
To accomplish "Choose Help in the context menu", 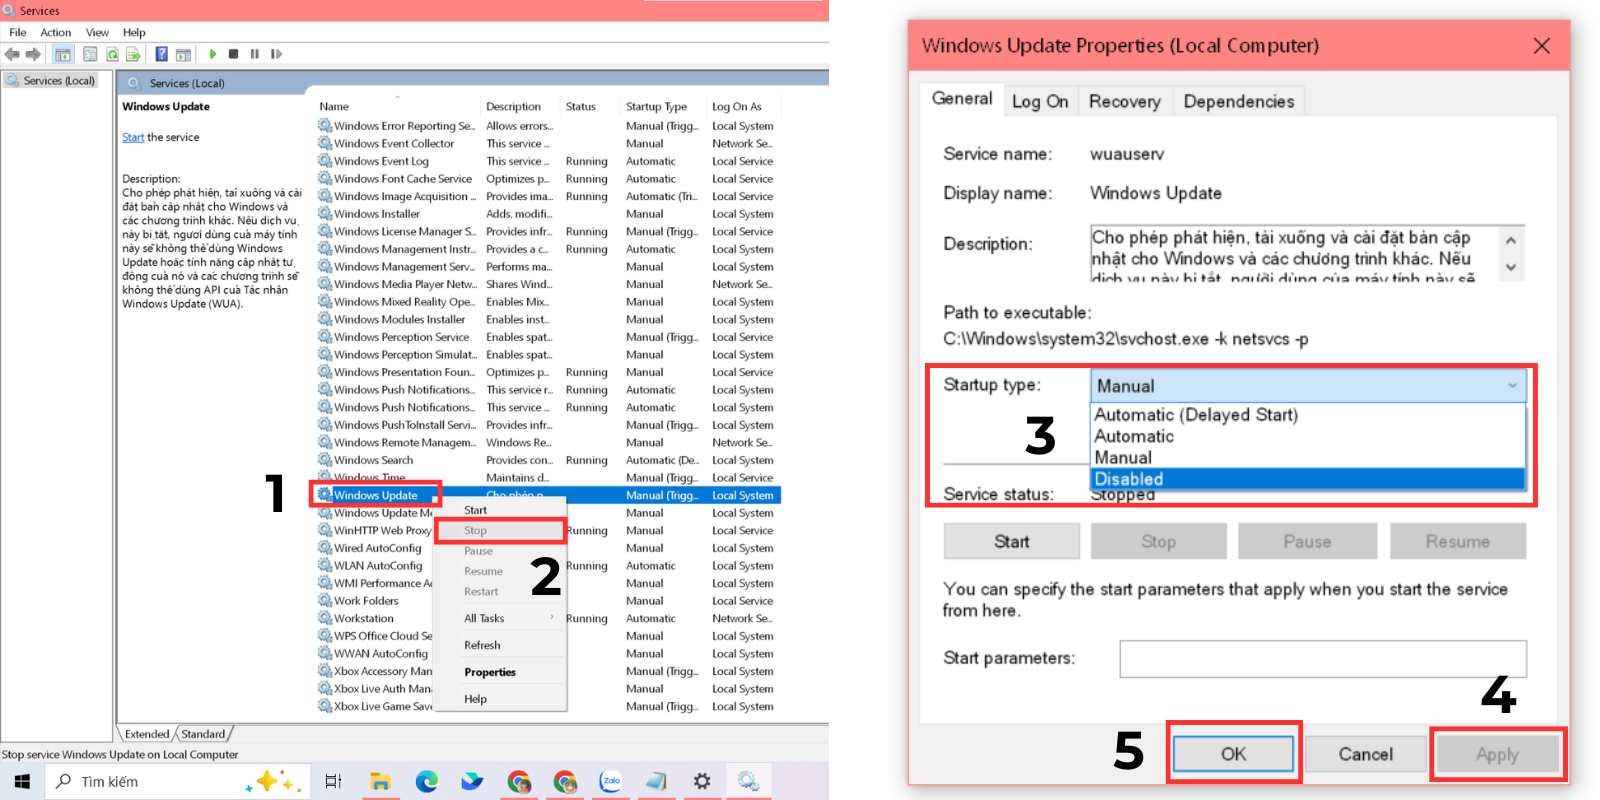I will pos(500,699).
